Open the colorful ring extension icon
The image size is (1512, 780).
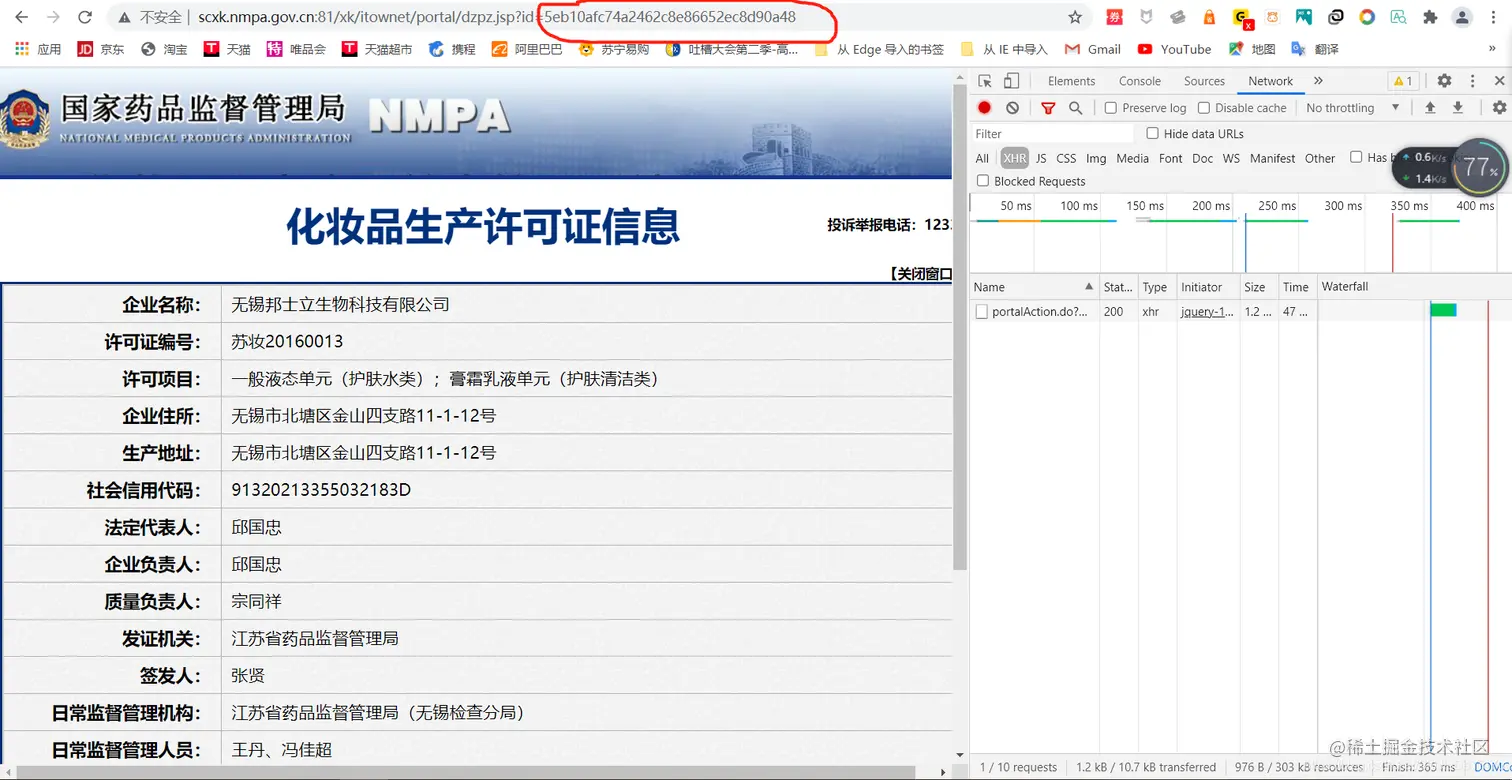coord(1367,17)
